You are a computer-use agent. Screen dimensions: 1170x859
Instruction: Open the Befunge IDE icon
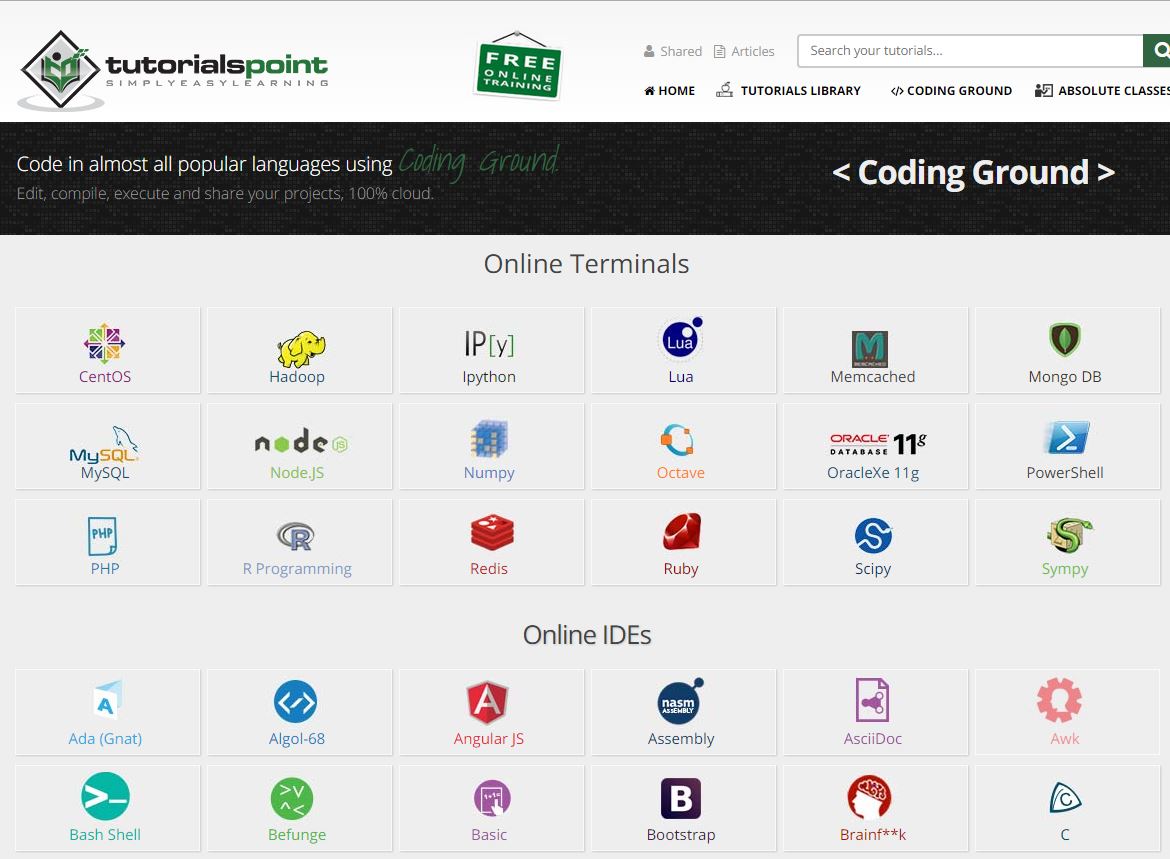click(292, 798)
